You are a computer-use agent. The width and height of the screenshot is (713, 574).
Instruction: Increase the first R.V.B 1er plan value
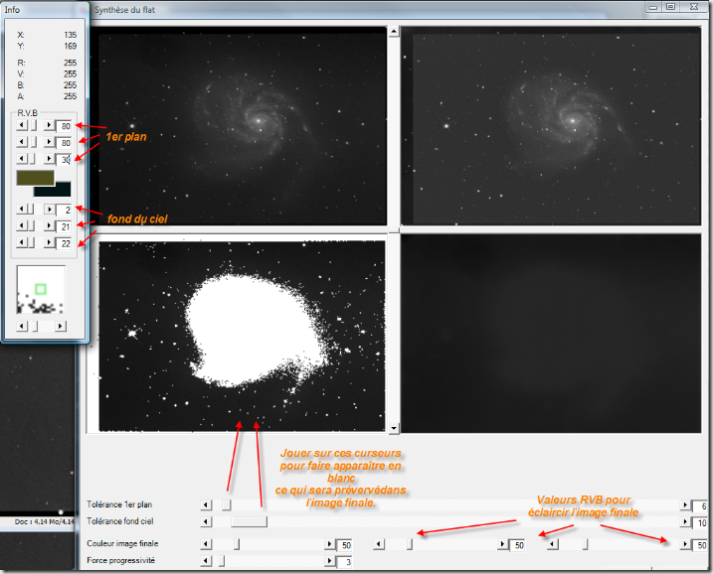coord(49,126)
